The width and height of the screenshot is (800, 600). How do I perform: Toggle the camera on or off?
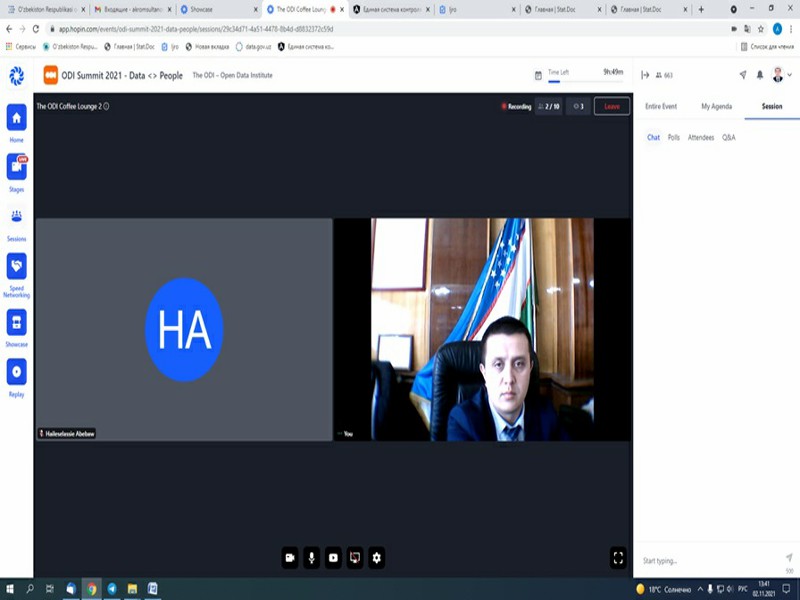pyautogui.click(x=290, y=558)
